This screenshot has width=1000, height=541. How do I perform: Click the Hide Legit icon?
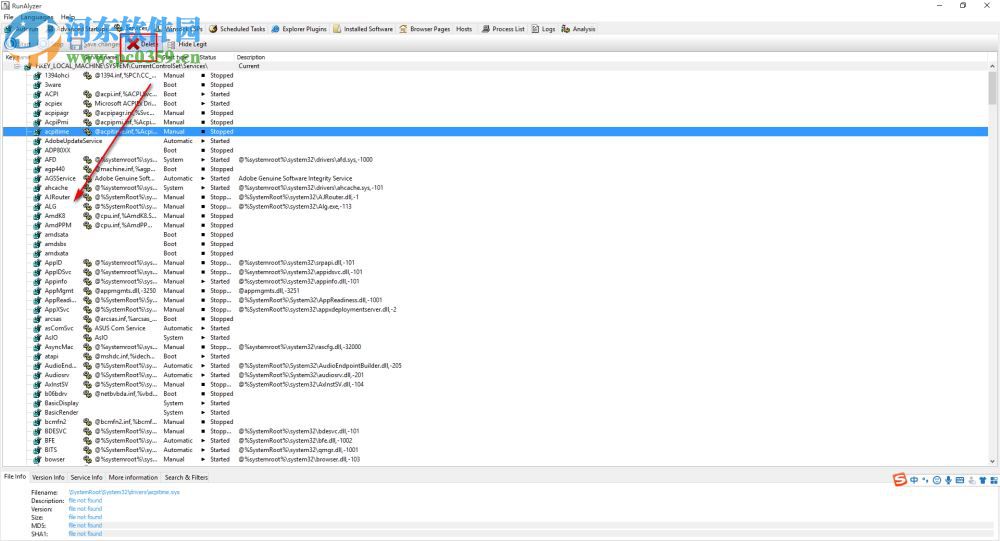tap(171, 45)
